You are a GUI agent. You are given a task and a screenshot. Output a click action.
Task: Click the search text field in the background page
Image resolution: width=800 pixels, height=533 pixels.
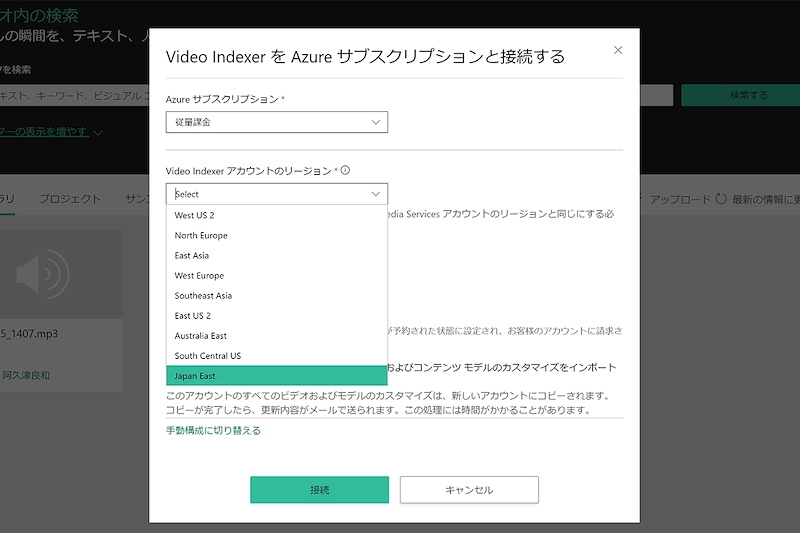[76, 95]
